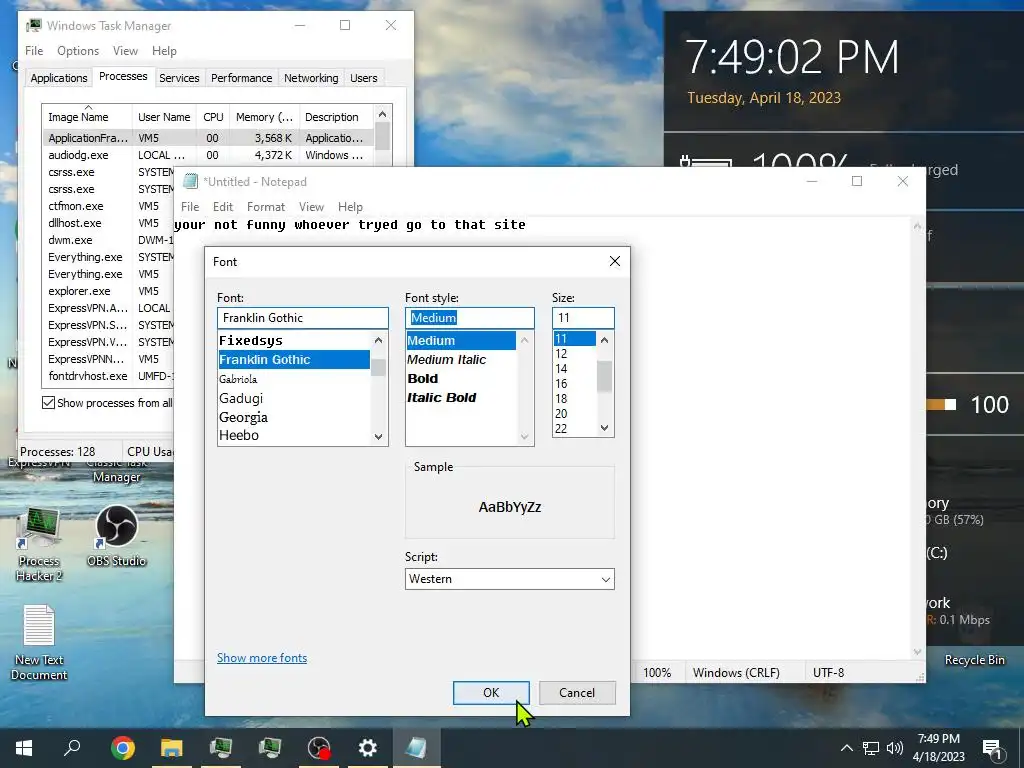Select font size 16
The width and height of the screenshot is (1024, 768).
(574, 384)
